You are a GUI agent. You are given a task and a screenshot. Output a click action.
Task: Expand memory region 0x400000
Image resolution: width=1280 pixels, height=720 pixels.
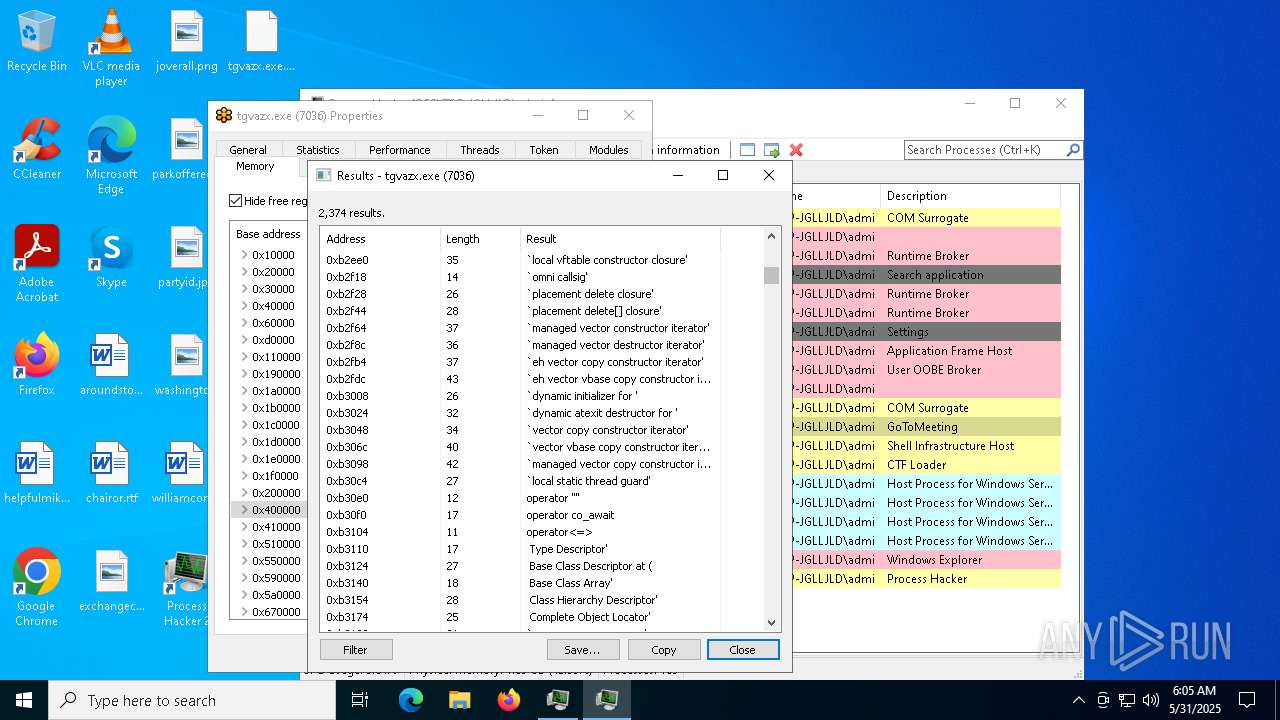pos(244,510)
